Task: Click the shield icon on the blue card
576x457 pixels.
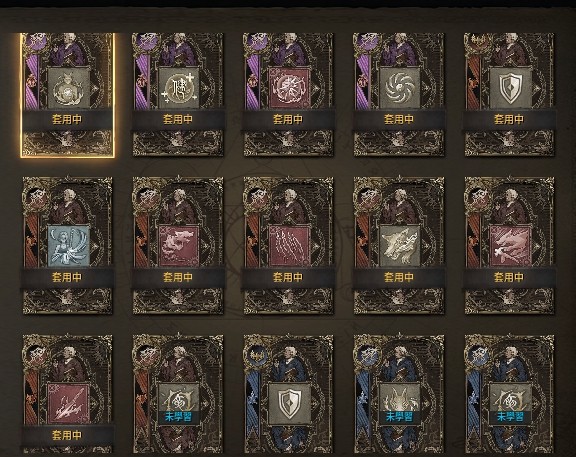Action: coord(289,404)
